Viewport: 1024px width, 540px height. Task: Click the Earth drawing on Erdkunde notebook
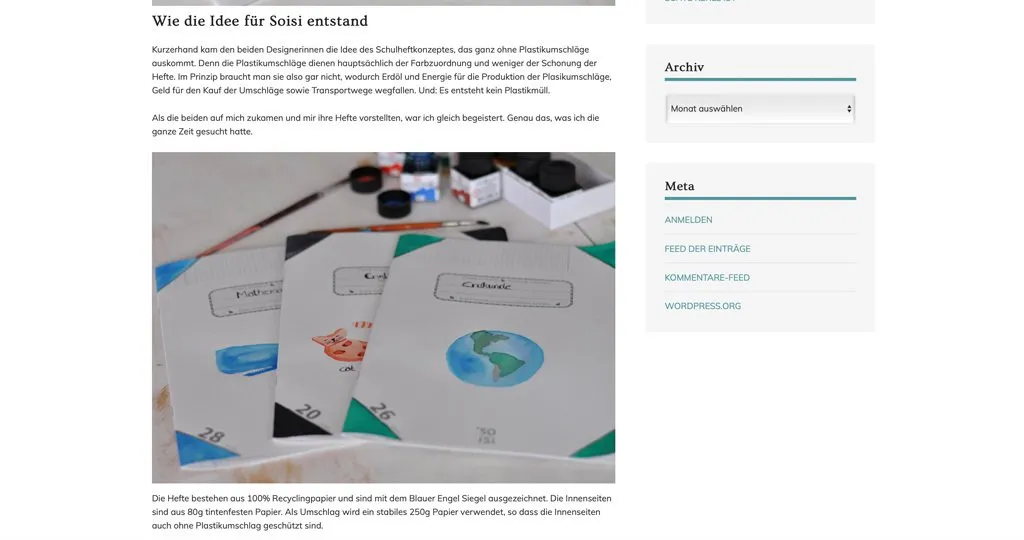tap(495, 358)
